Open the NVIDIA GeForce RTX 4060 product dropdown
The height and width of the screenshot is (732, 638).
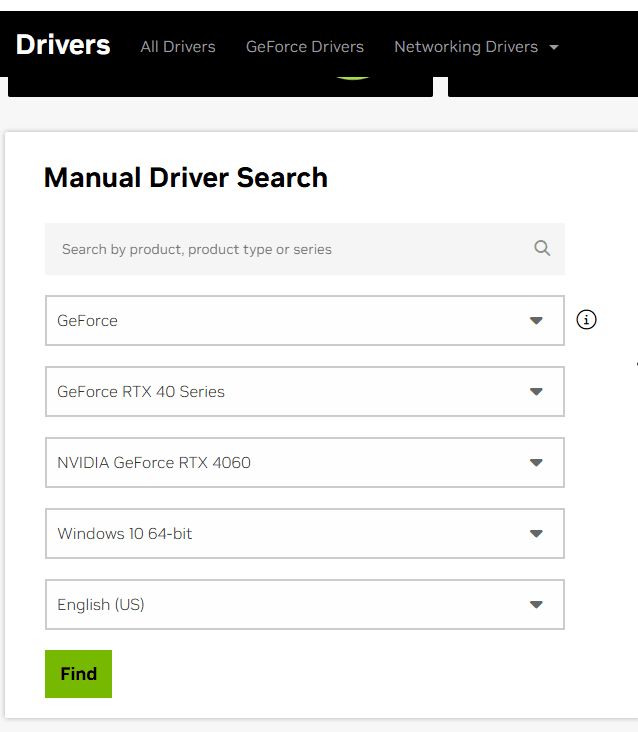point(290,463)
